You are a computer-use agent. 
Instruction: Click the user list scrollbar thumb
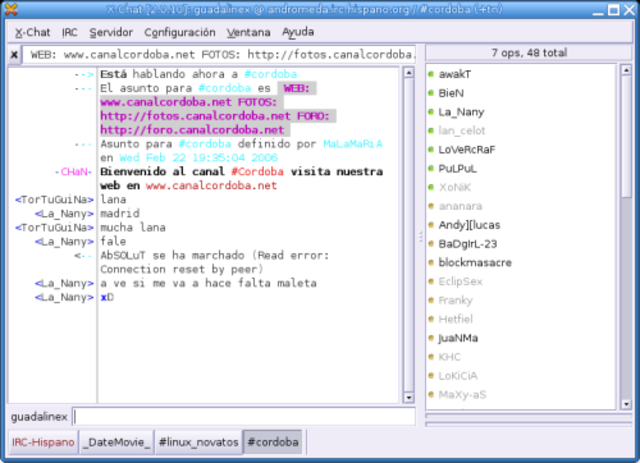pyautogui.click(x=627, y=137)
